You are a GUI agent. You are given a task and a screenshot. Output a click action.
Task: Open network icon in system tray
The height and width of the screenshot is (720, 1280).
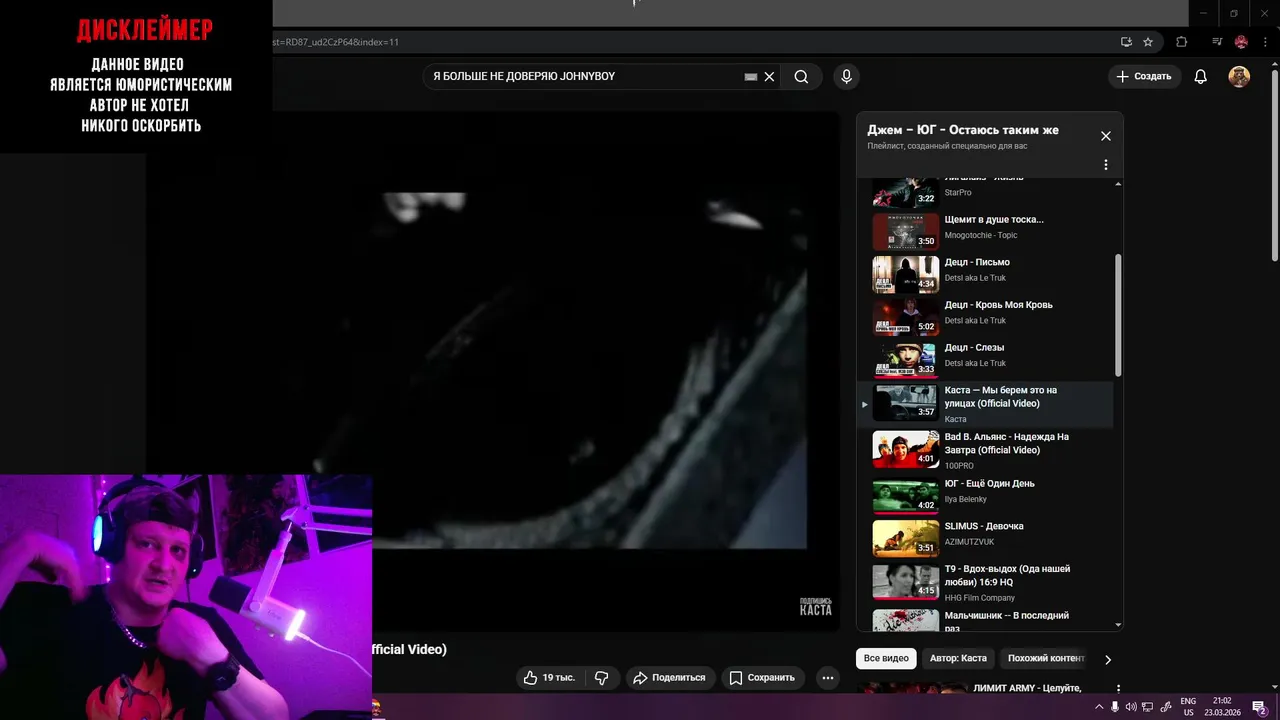coord(1148,707)
